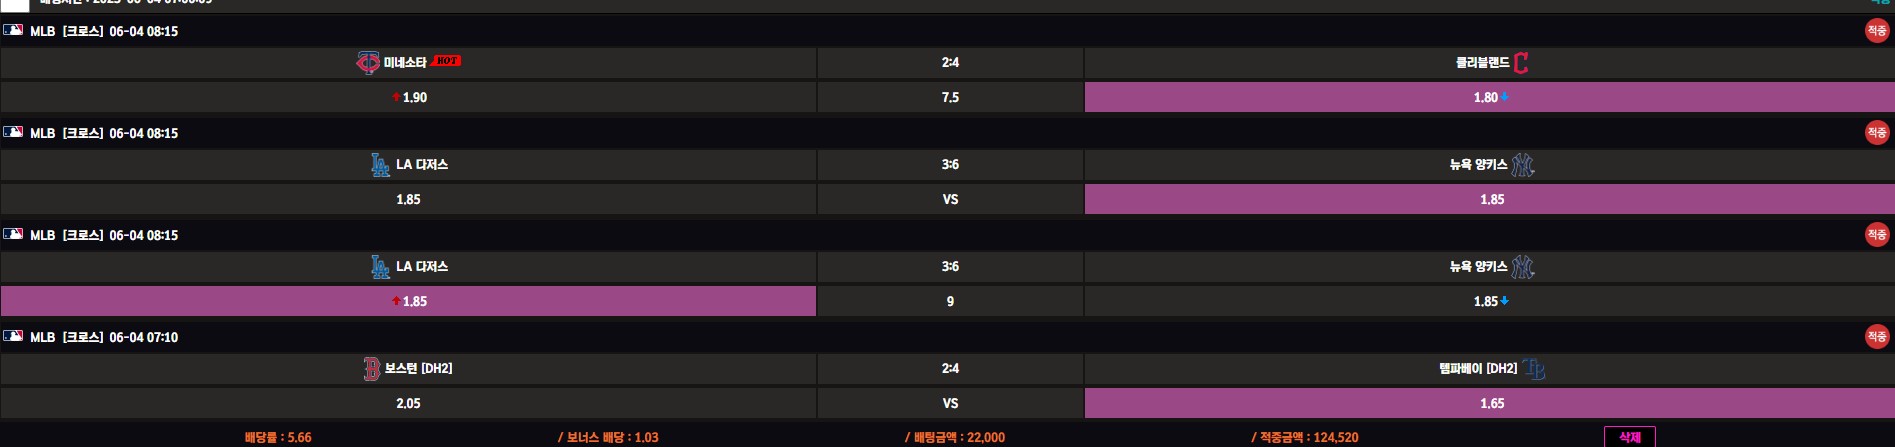1895x447 pixels.
Task: Click the Boston Red Sox logo
Action: 372,369
